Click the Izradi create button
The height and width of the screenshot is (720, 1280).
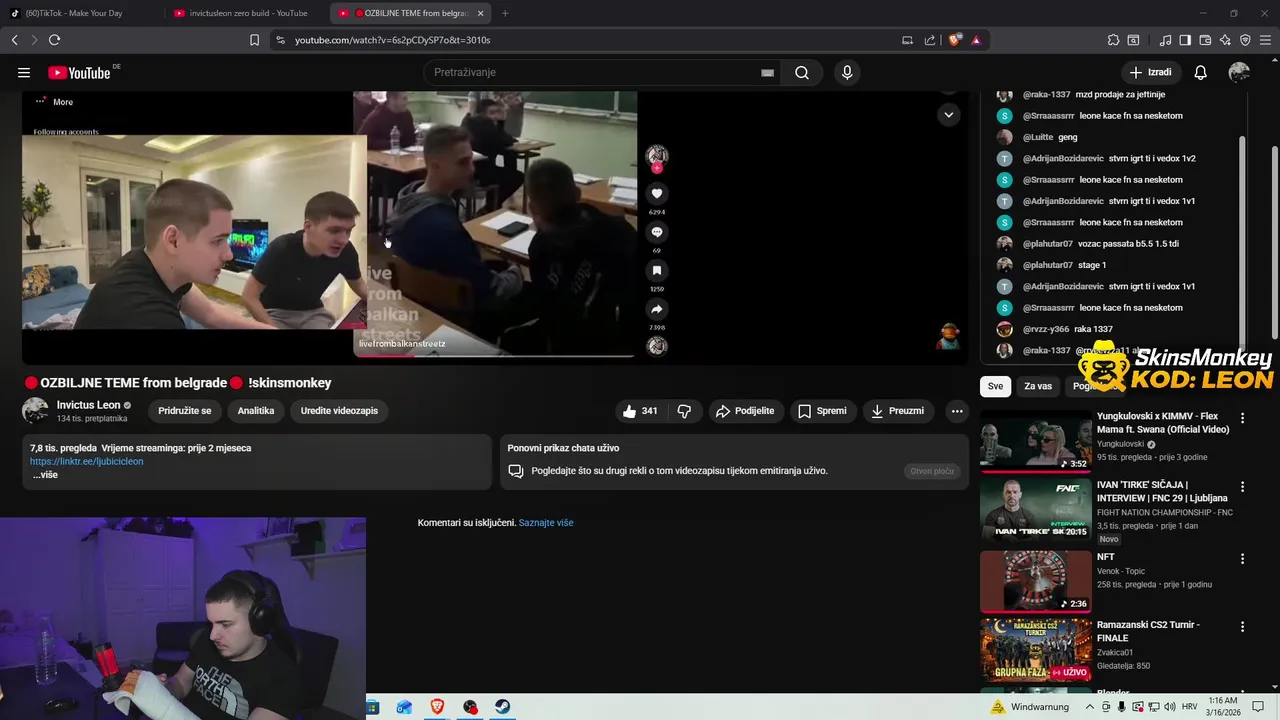(x=1150, y=72)
